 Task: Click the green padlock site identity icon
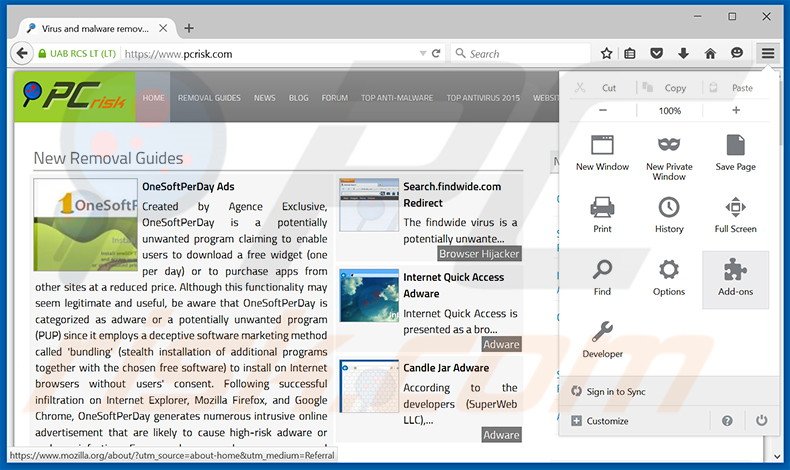click(x=42, y=53)
